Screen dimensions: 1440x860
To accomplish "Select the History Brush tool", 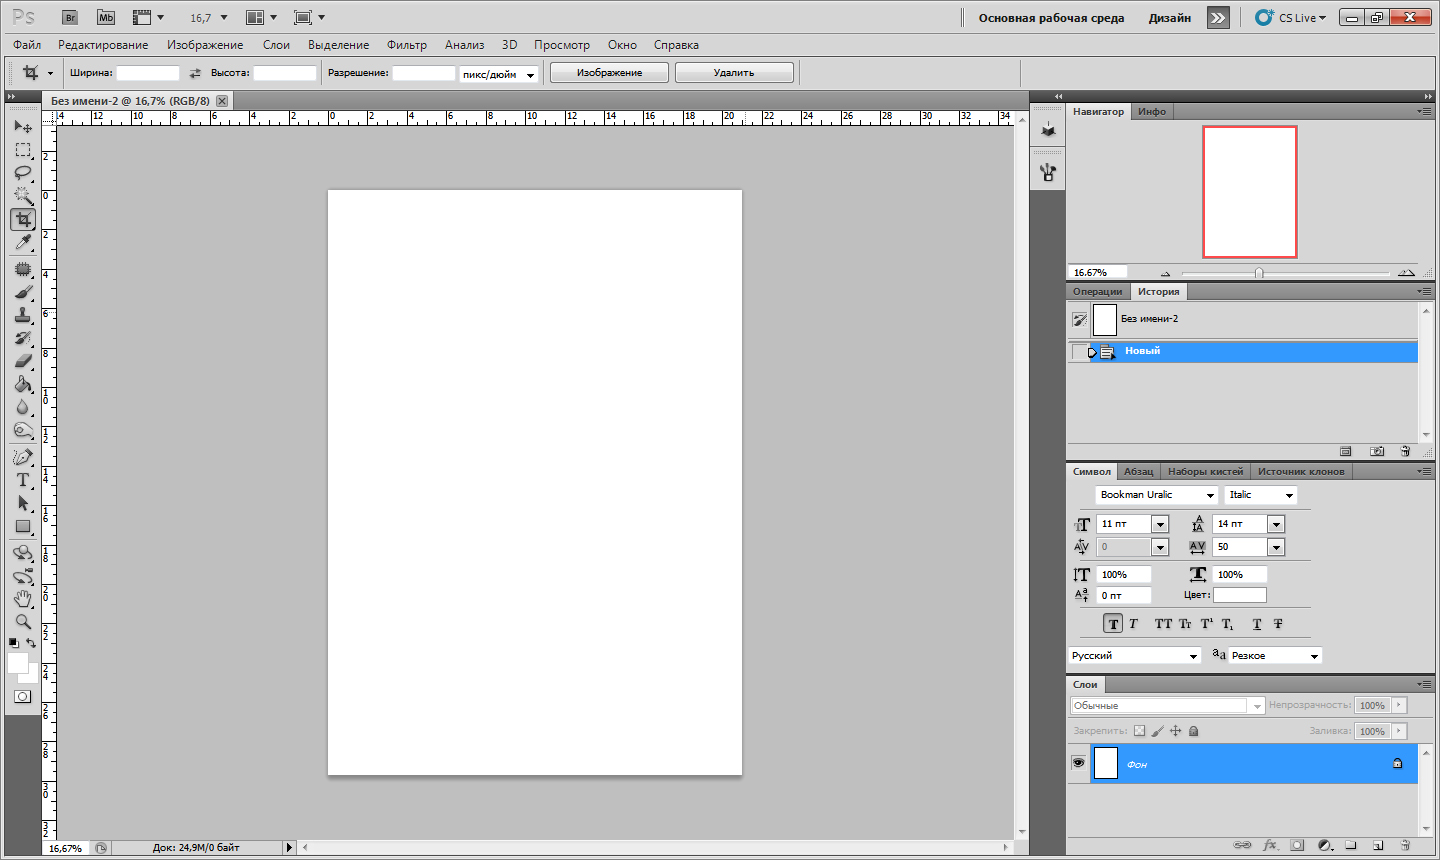I will pos(23,338).
